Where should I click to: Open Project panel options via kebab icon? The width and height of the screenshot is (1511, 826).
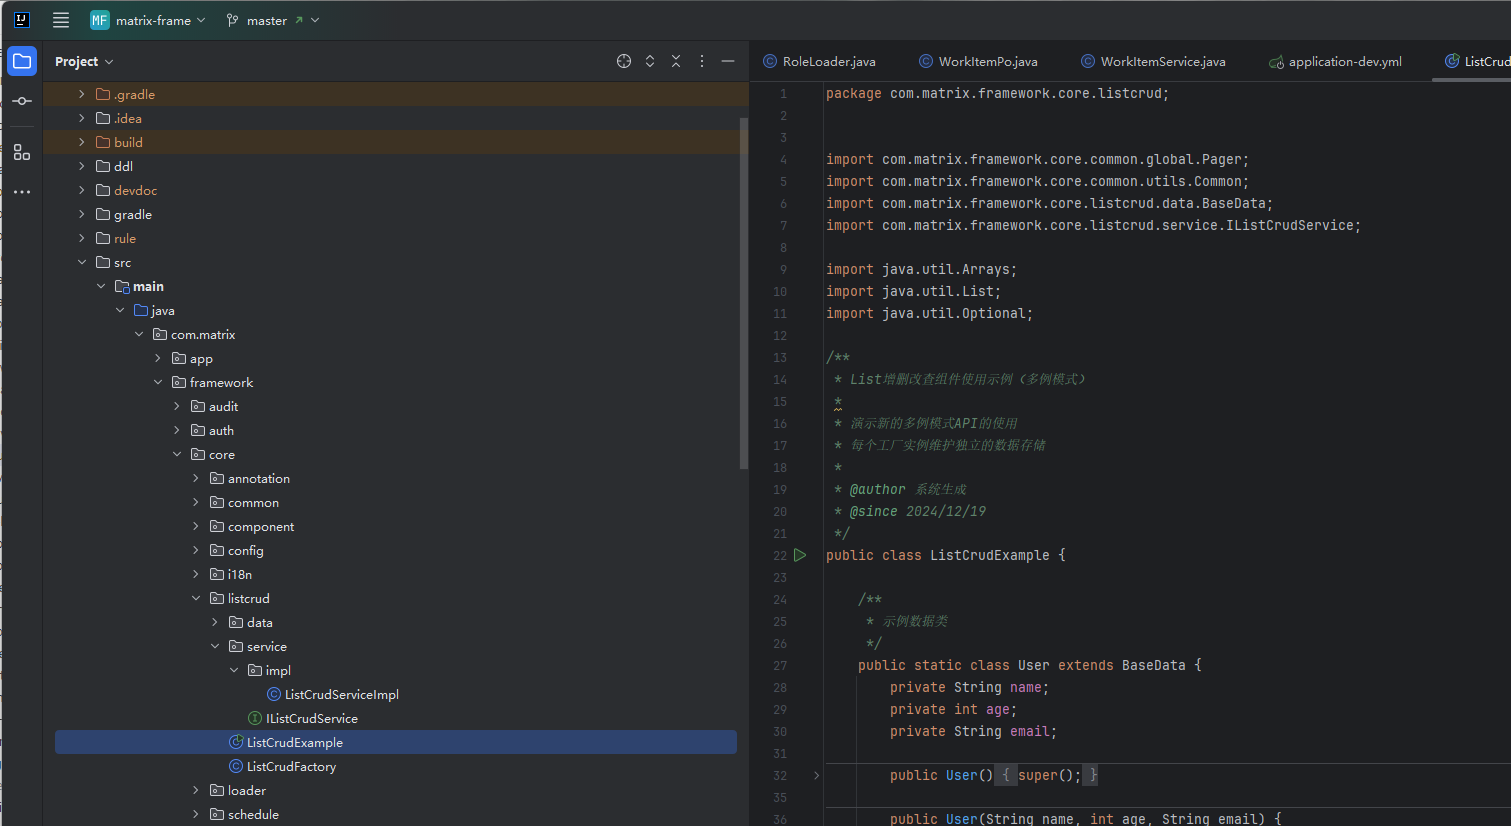tap(701, 61)
